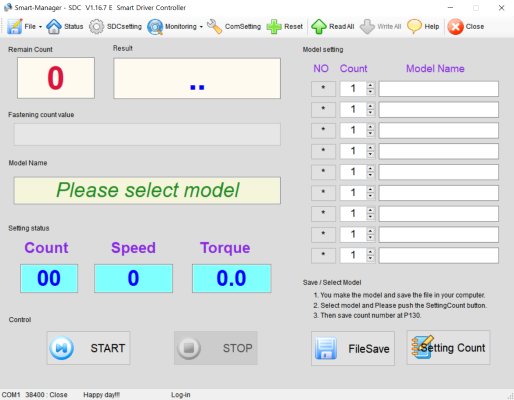Click the first Model Name input field
Screen dimensions: 514x400
point(439,89)
